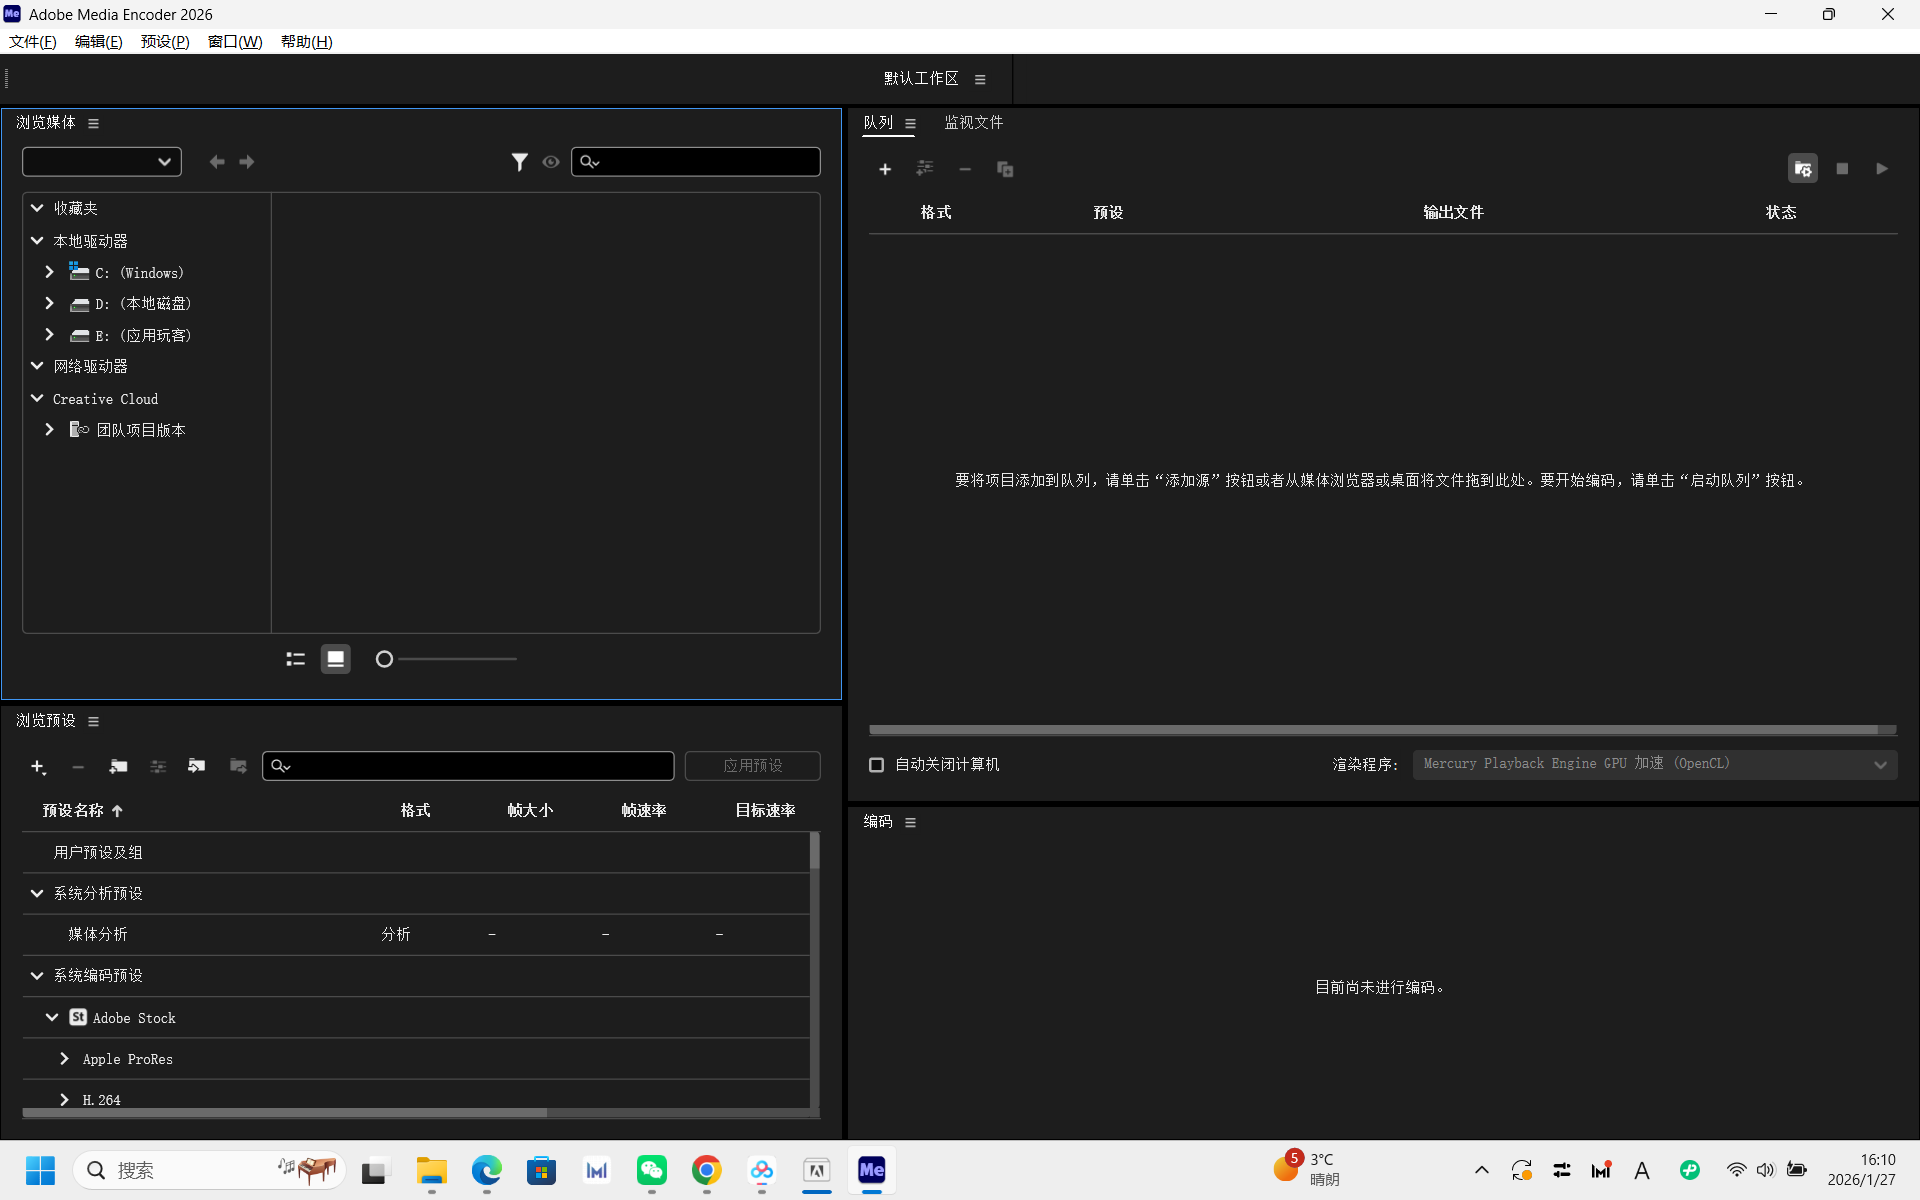Switch to the 监视文件 tab
1920x1200 pixels.
(973, 123)
